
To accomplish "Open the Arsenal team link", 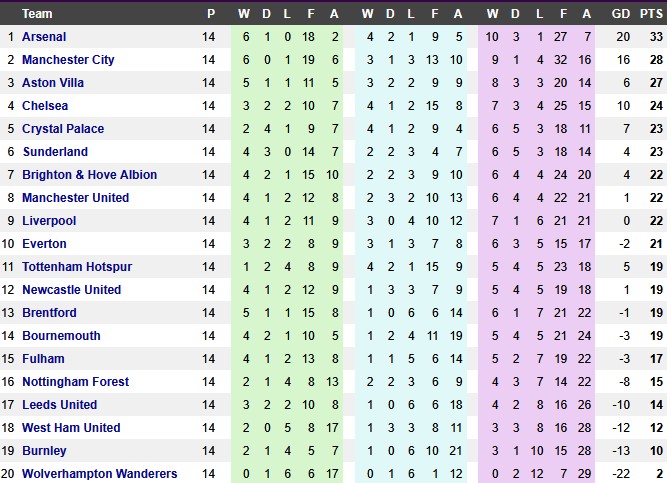I will (44, 36).
